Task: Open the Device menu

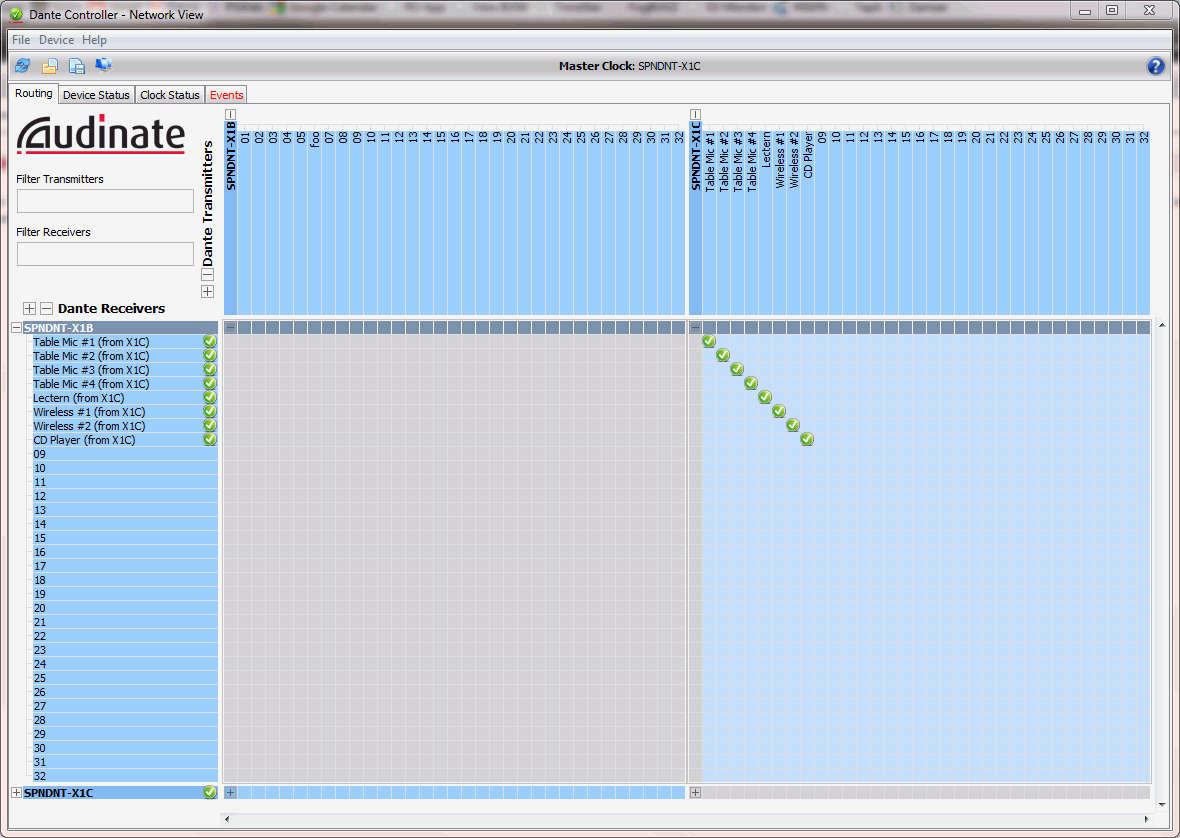Action: (x=56, y=39)
